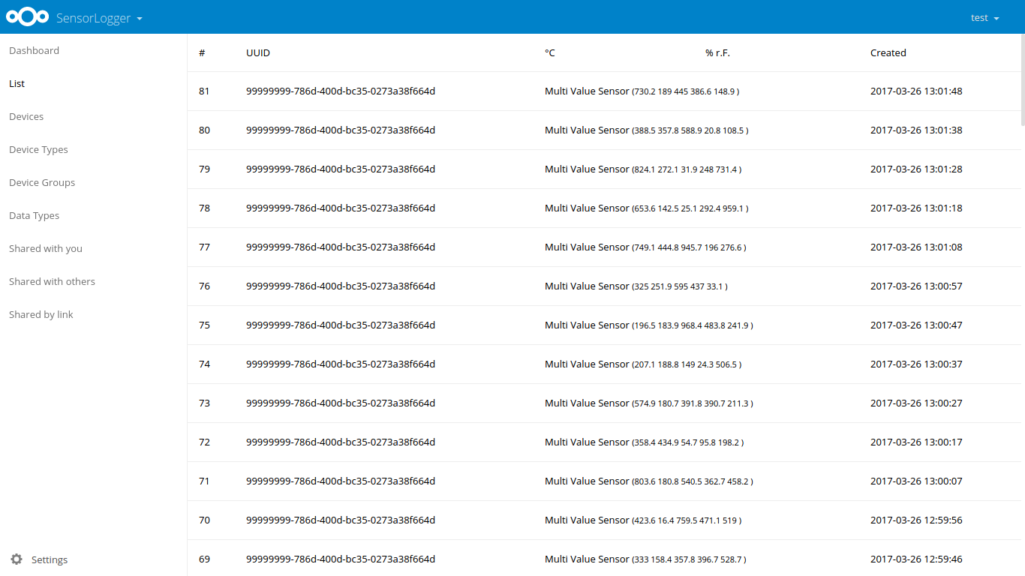Open Shared by link section
The width and height of the screenshot is (1025, 576).
click(x=41, y=314)
